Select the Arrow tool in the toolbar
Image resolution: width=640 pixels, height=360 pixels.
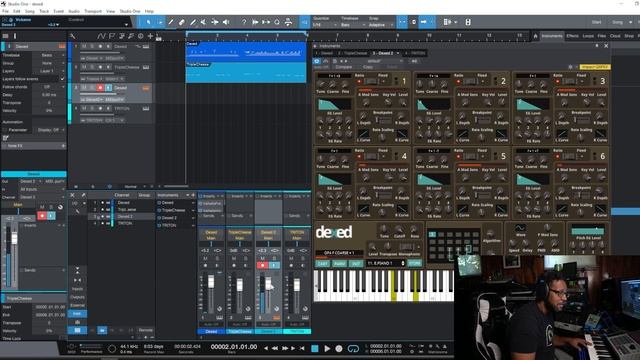(x=149, y=22)
